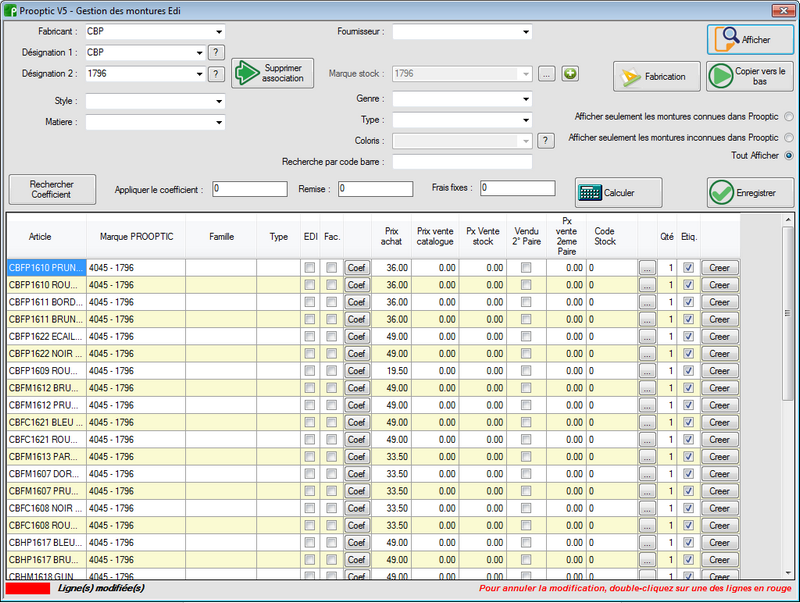Viewport: 800px width, 603px height.
Task: Click Creer button on CBFC1621 BLEU row
Action: (719, 422)
